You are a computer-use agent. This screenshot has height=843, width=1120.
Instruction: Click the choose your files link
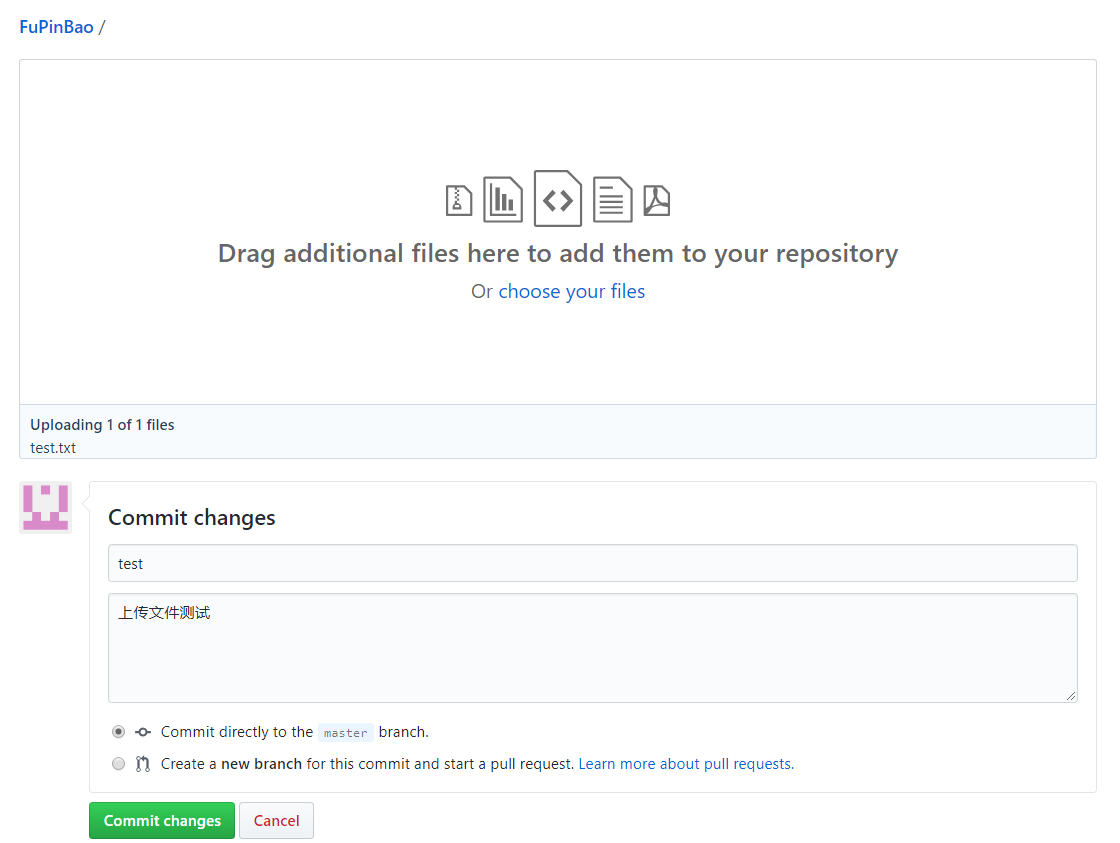pos(571,291)
